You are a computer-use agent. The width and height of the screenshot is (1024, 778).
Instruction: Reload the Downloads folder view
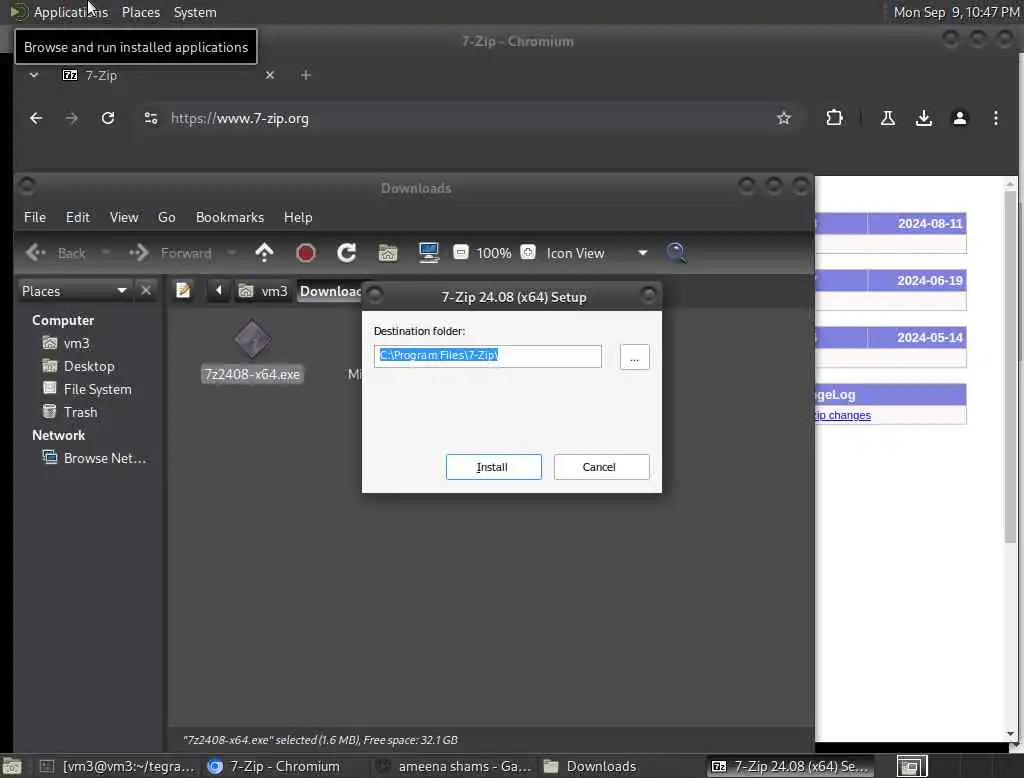click(347, 253)
